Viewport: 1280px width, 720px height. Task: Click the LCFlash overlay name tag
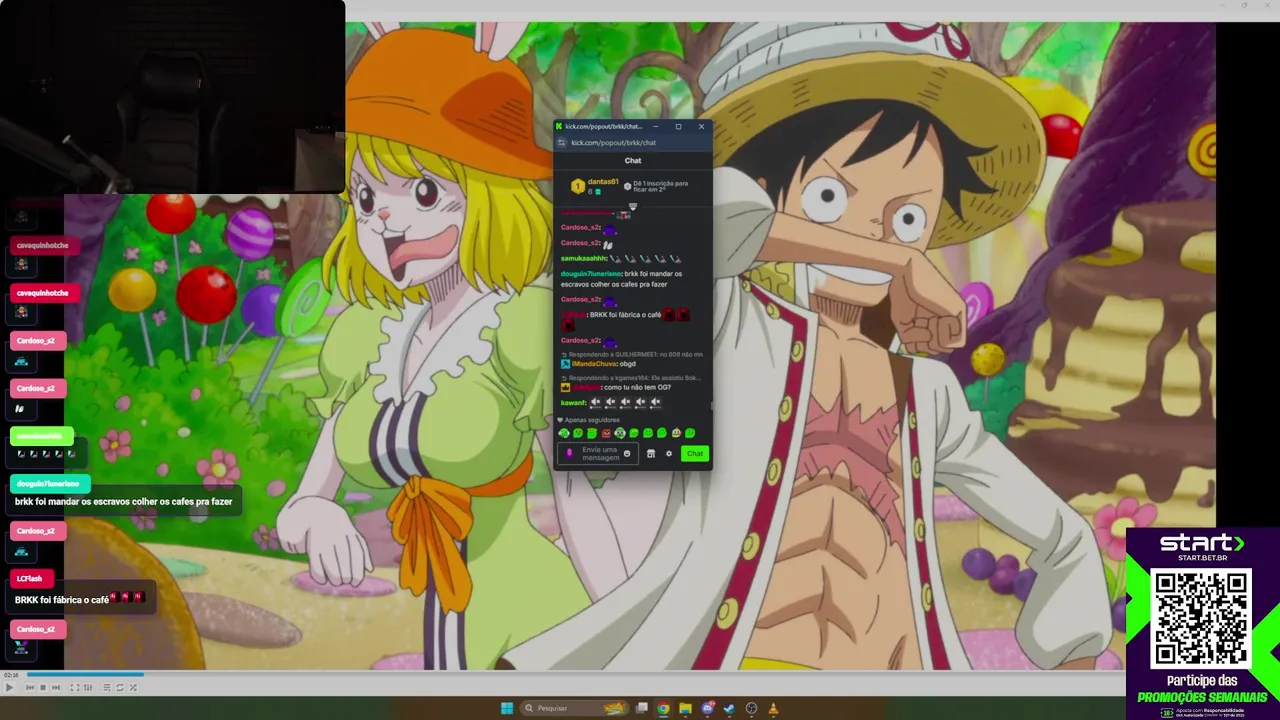pyautogui.click(x=30, y=578)
